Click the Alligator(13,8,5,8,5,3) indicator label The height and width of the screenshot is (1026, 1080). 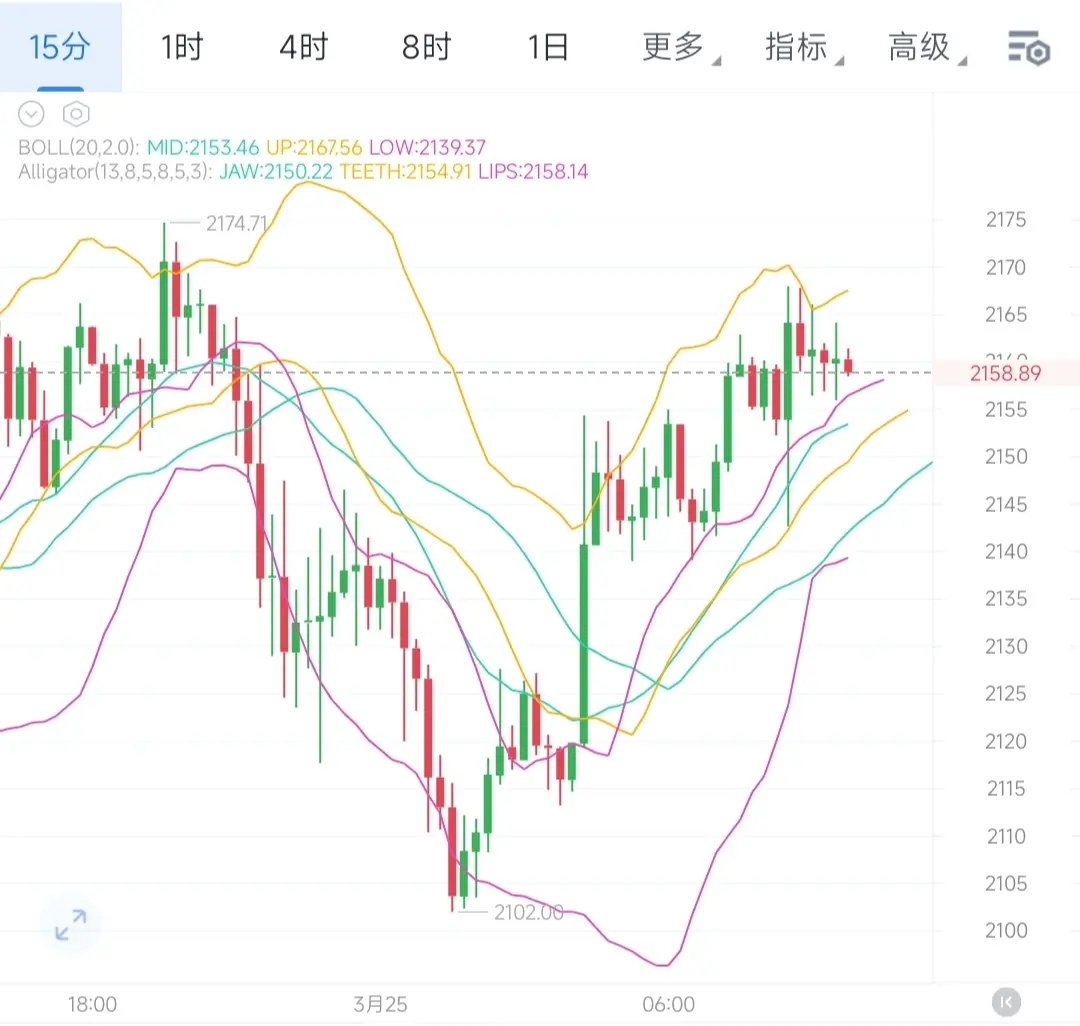pyautogui.click(x=115, y=172)
